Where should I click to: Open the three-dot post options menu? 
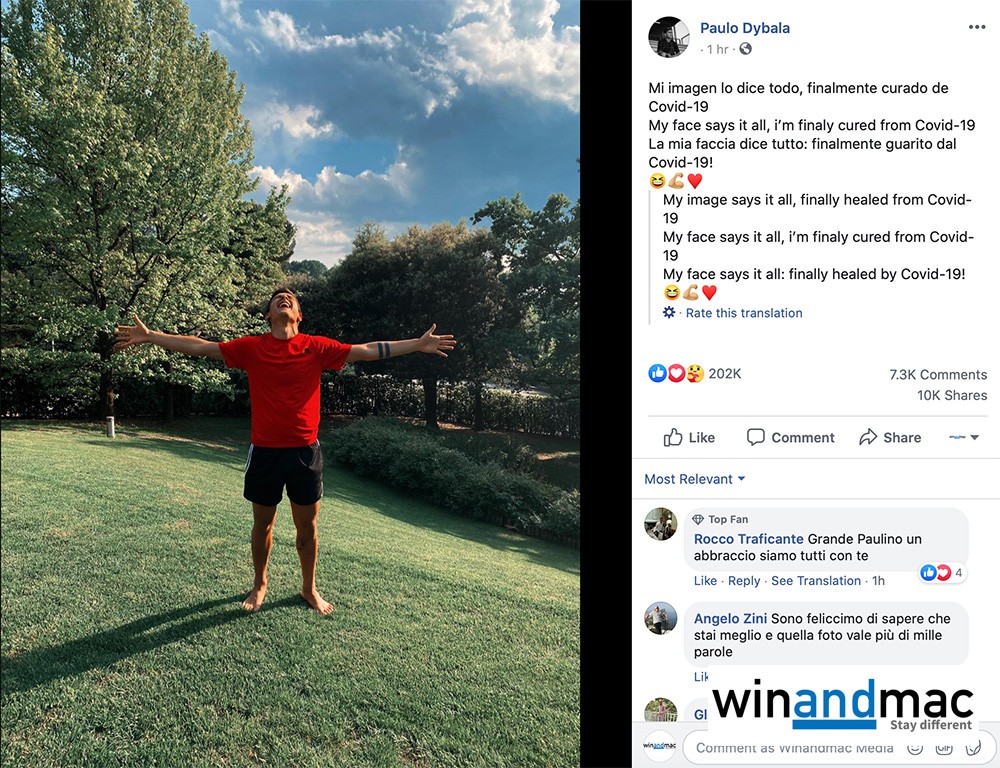coord(976,27)
